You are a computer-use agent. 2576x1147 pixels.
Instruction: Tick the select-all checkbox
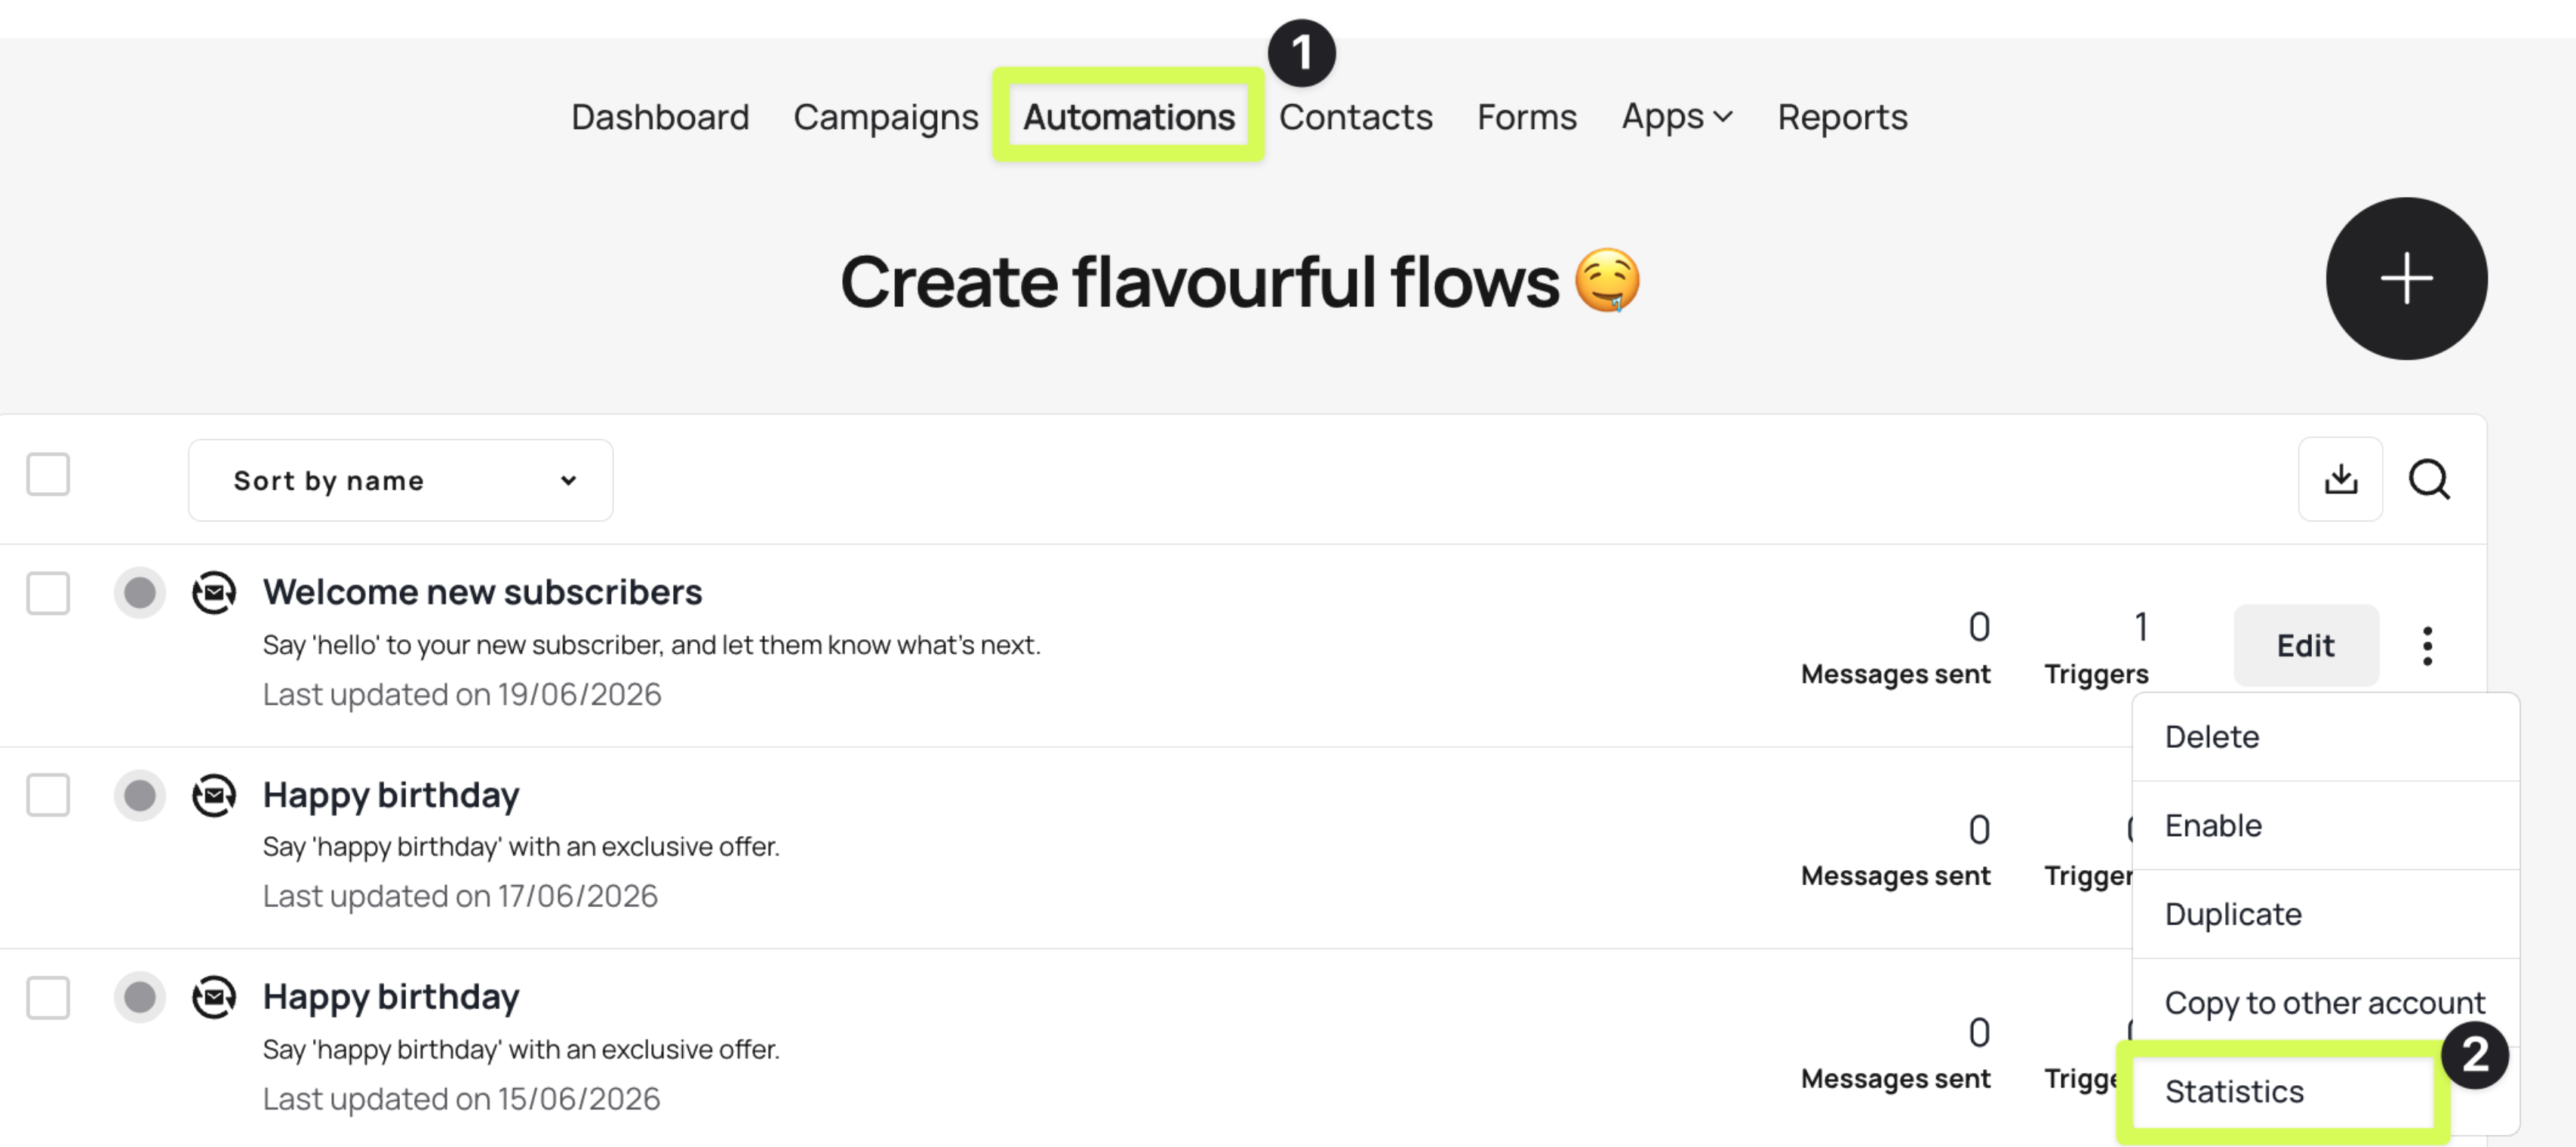(48, 474)
